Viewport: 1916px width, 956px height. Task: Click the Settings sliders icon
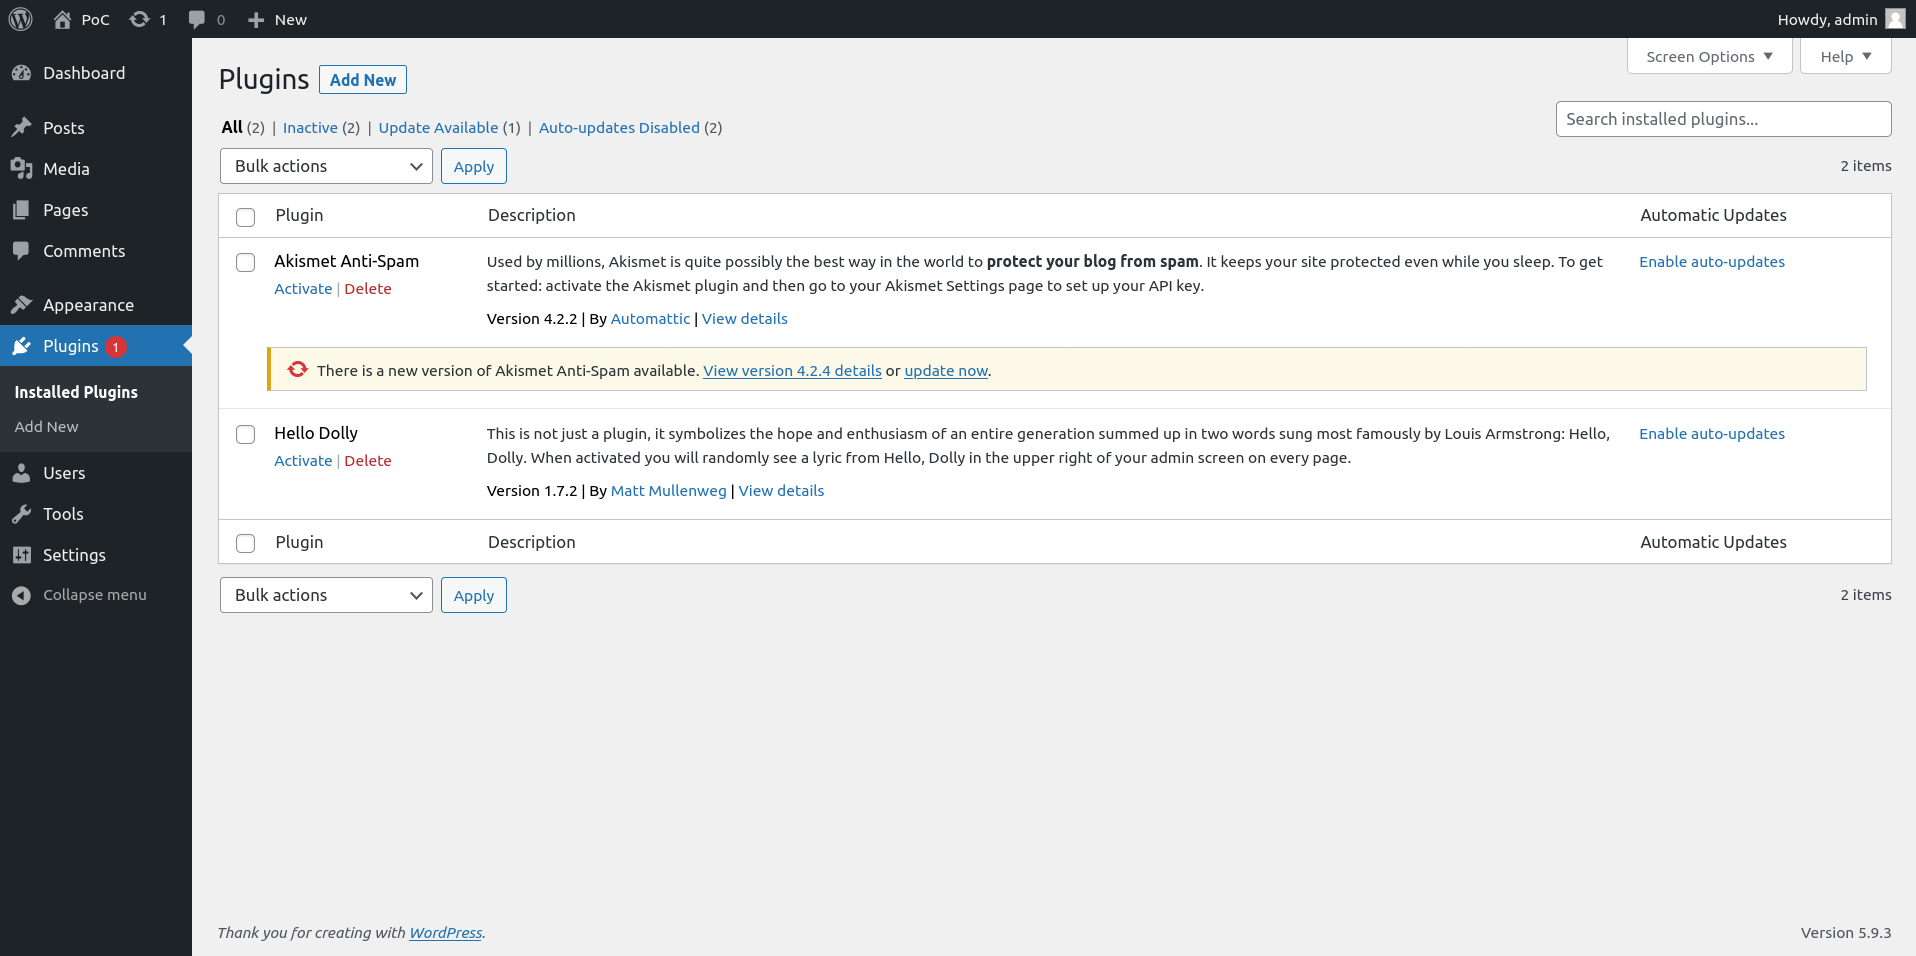(21, 555)
